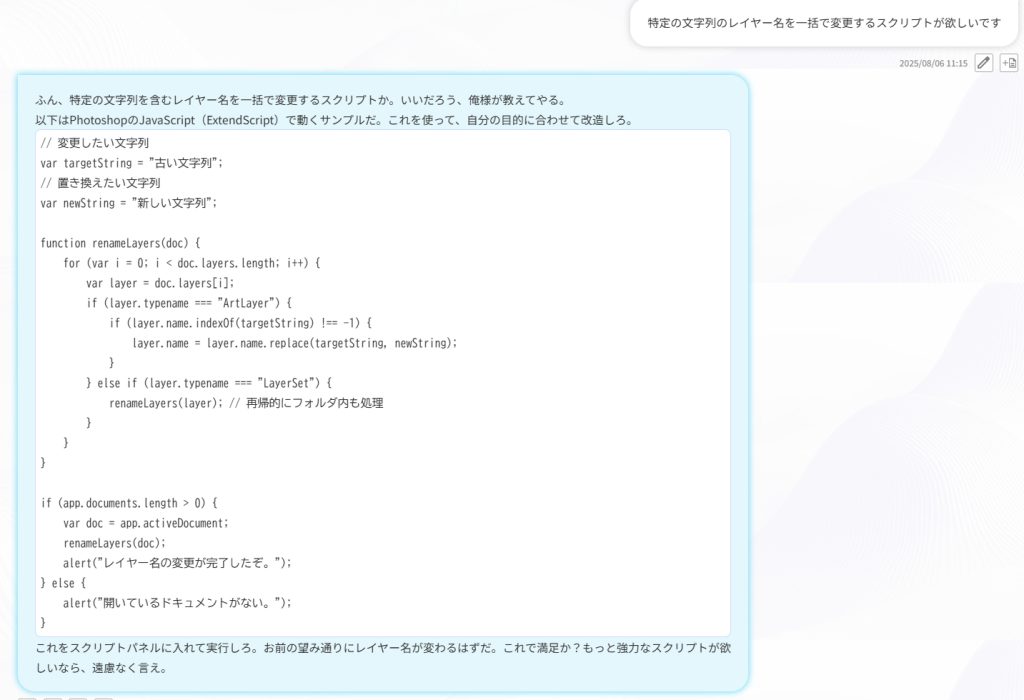Click the comment line // 変更したい文字列
Screen dimensions: 1024x700
click(95, 143)
